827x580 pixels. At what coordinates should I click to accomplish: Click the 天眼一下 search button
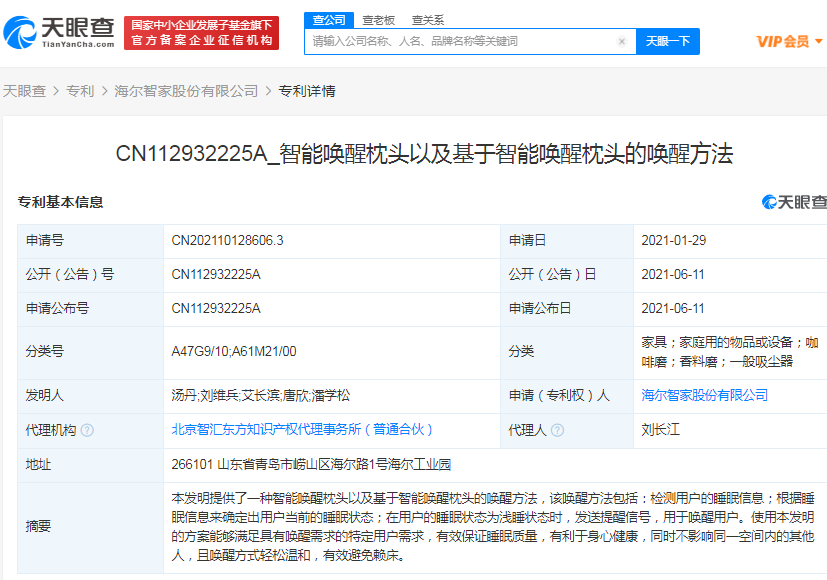pyautogui.click(x=667, y=42)
